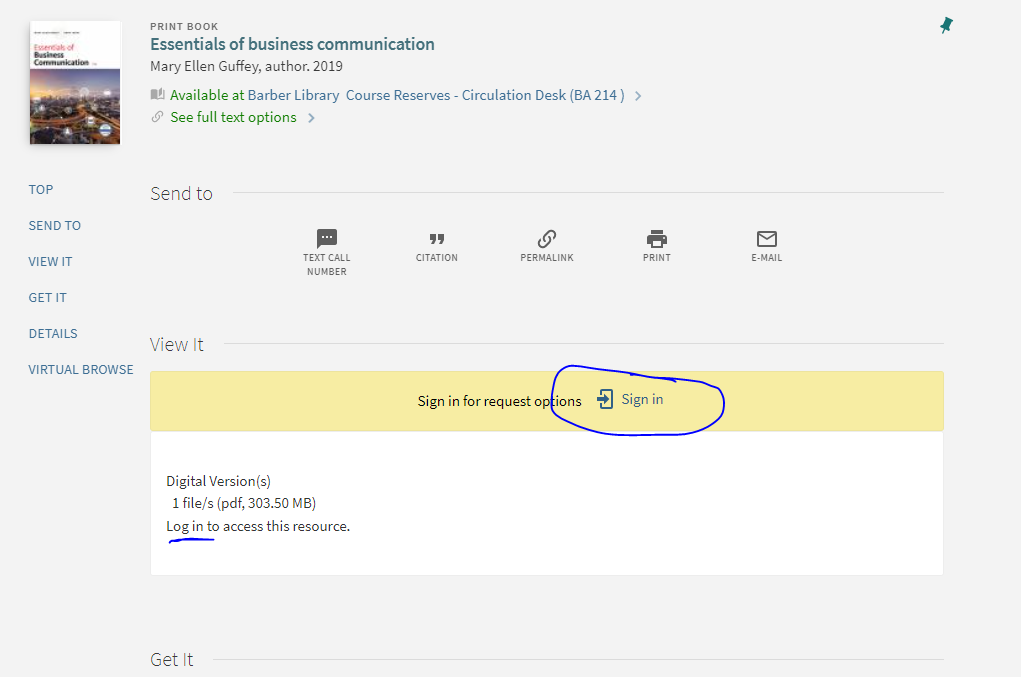Select the book availability icon
This screenshot has height=677, width=1021.
(157, 94)
